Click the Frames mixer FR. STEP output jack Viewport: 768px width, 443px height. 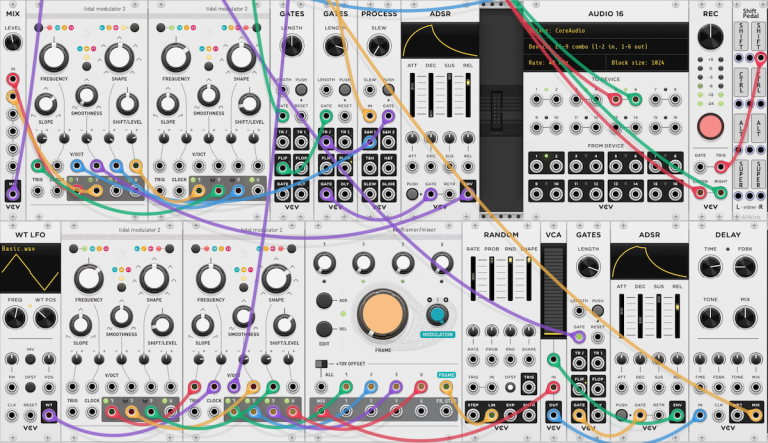tap(446, 411)
